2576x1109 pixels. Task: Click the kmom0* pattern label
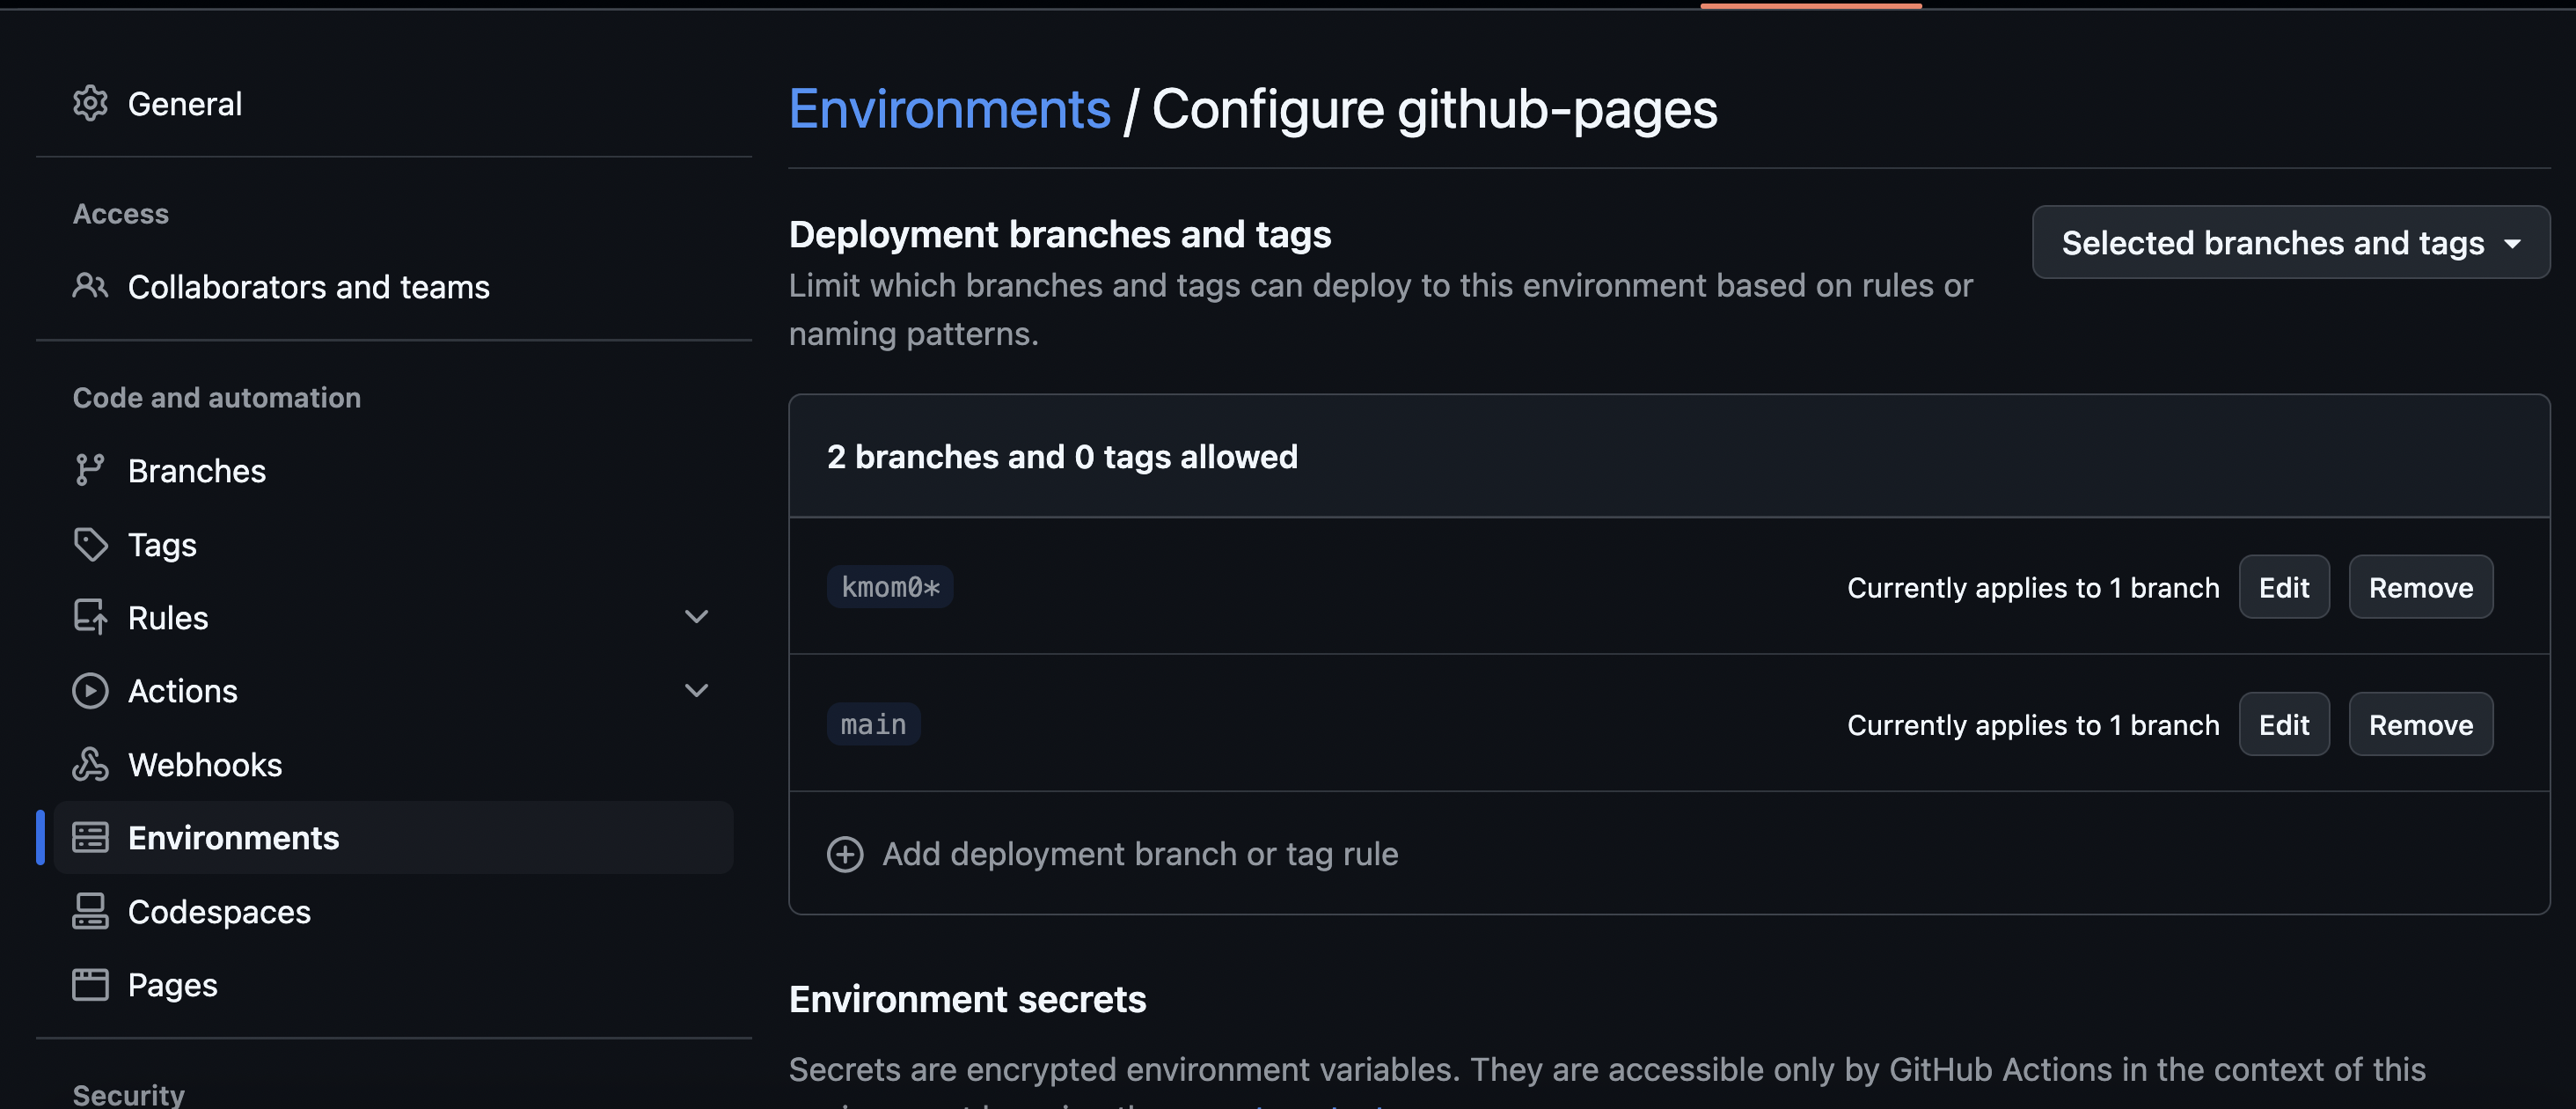pyautogui.click(x=890, y=587)
